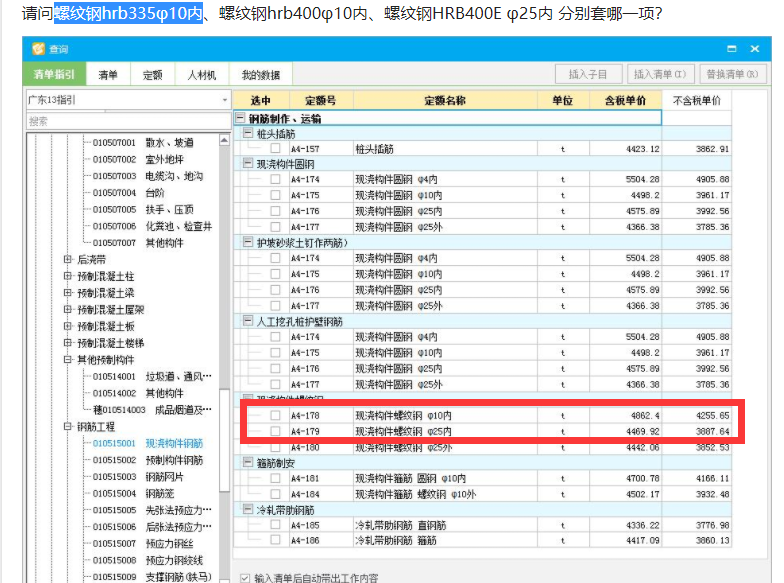Collapse the 桩头插筋 group

point(248,133)
